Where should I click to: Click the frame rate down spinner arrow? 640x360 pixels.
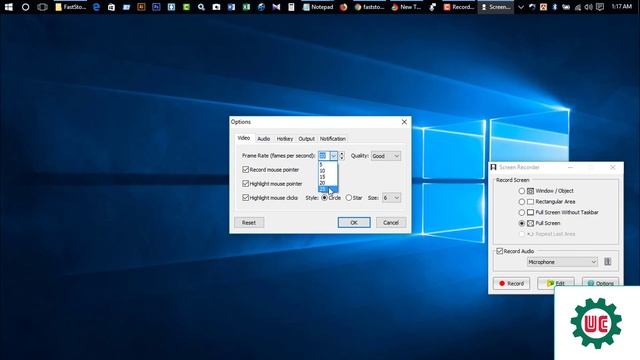[x=342, y=158]
